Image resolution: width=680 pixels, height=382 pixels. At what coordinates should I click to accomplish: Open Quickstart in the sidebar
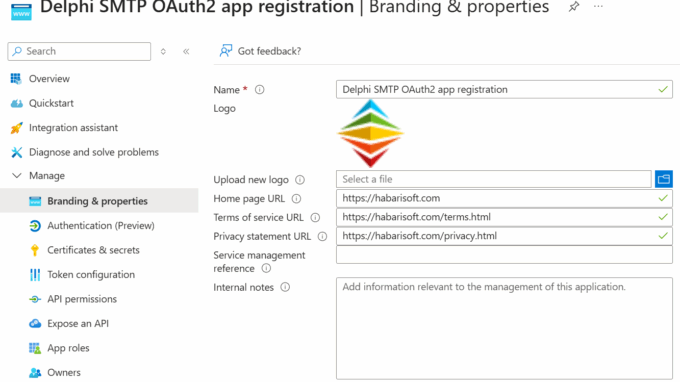click(x=51, y=103)
